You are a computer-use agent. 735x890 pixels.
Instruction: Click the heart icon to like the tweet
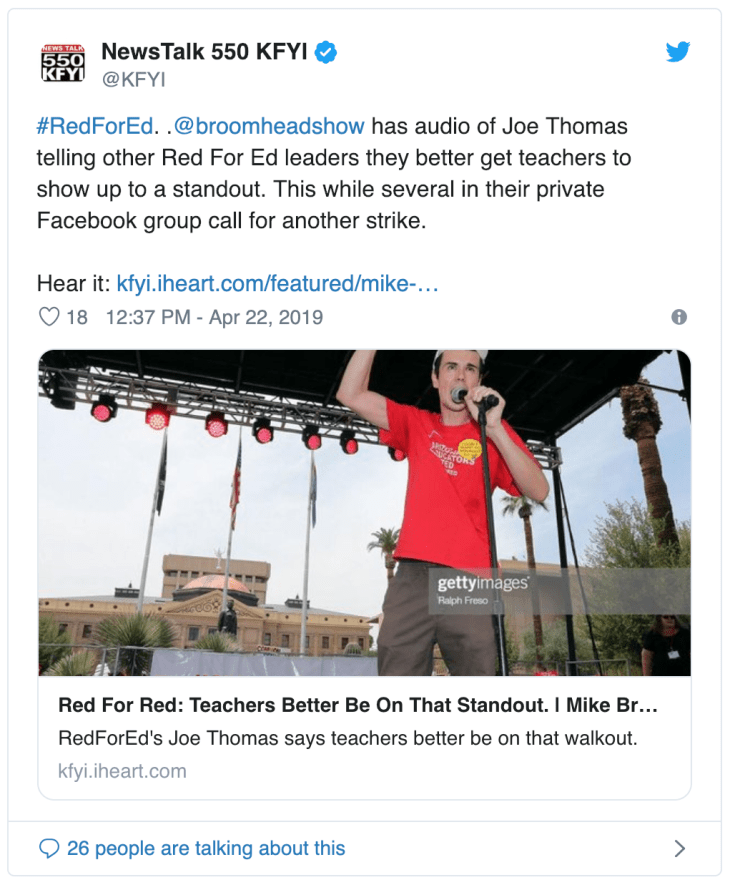click(x=48, y=315)
